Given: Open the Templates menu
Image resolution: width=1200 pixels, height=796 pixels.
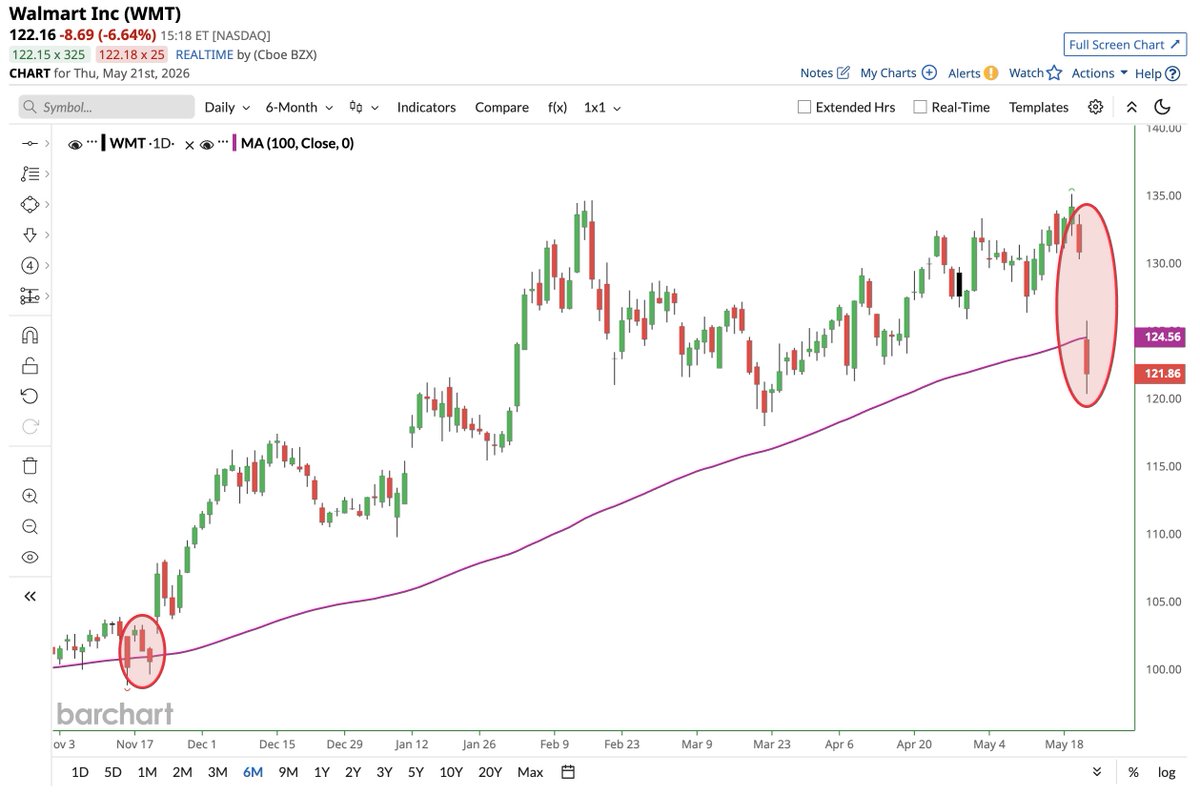Looking at the screenshot, I should pyautogui.click(x=1039, y=107).
